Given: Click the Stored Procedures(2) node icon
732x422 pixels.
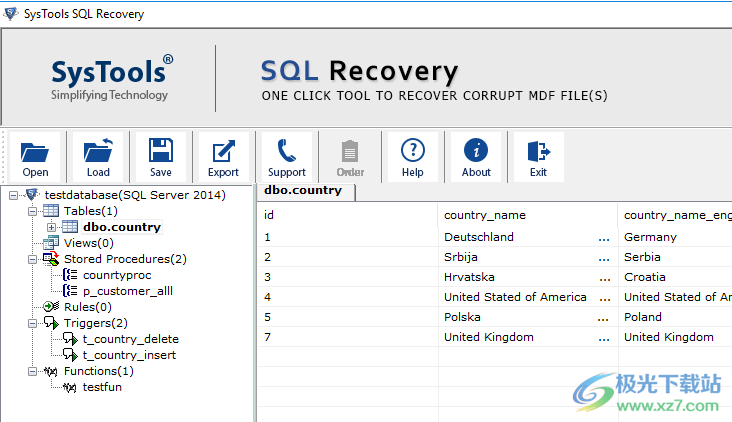Looking at the screenshot, I should point(51,259).
